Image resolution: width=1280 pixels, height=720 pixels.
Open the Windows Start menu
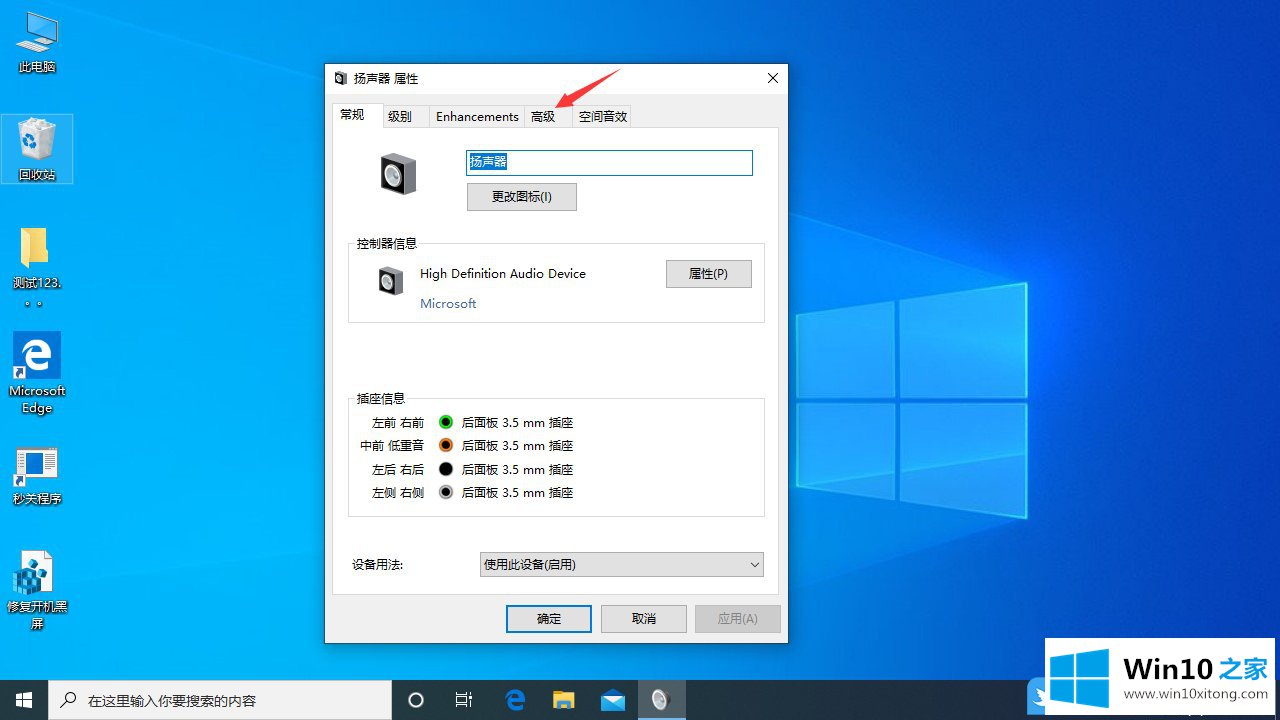click(x=24, y=700)
